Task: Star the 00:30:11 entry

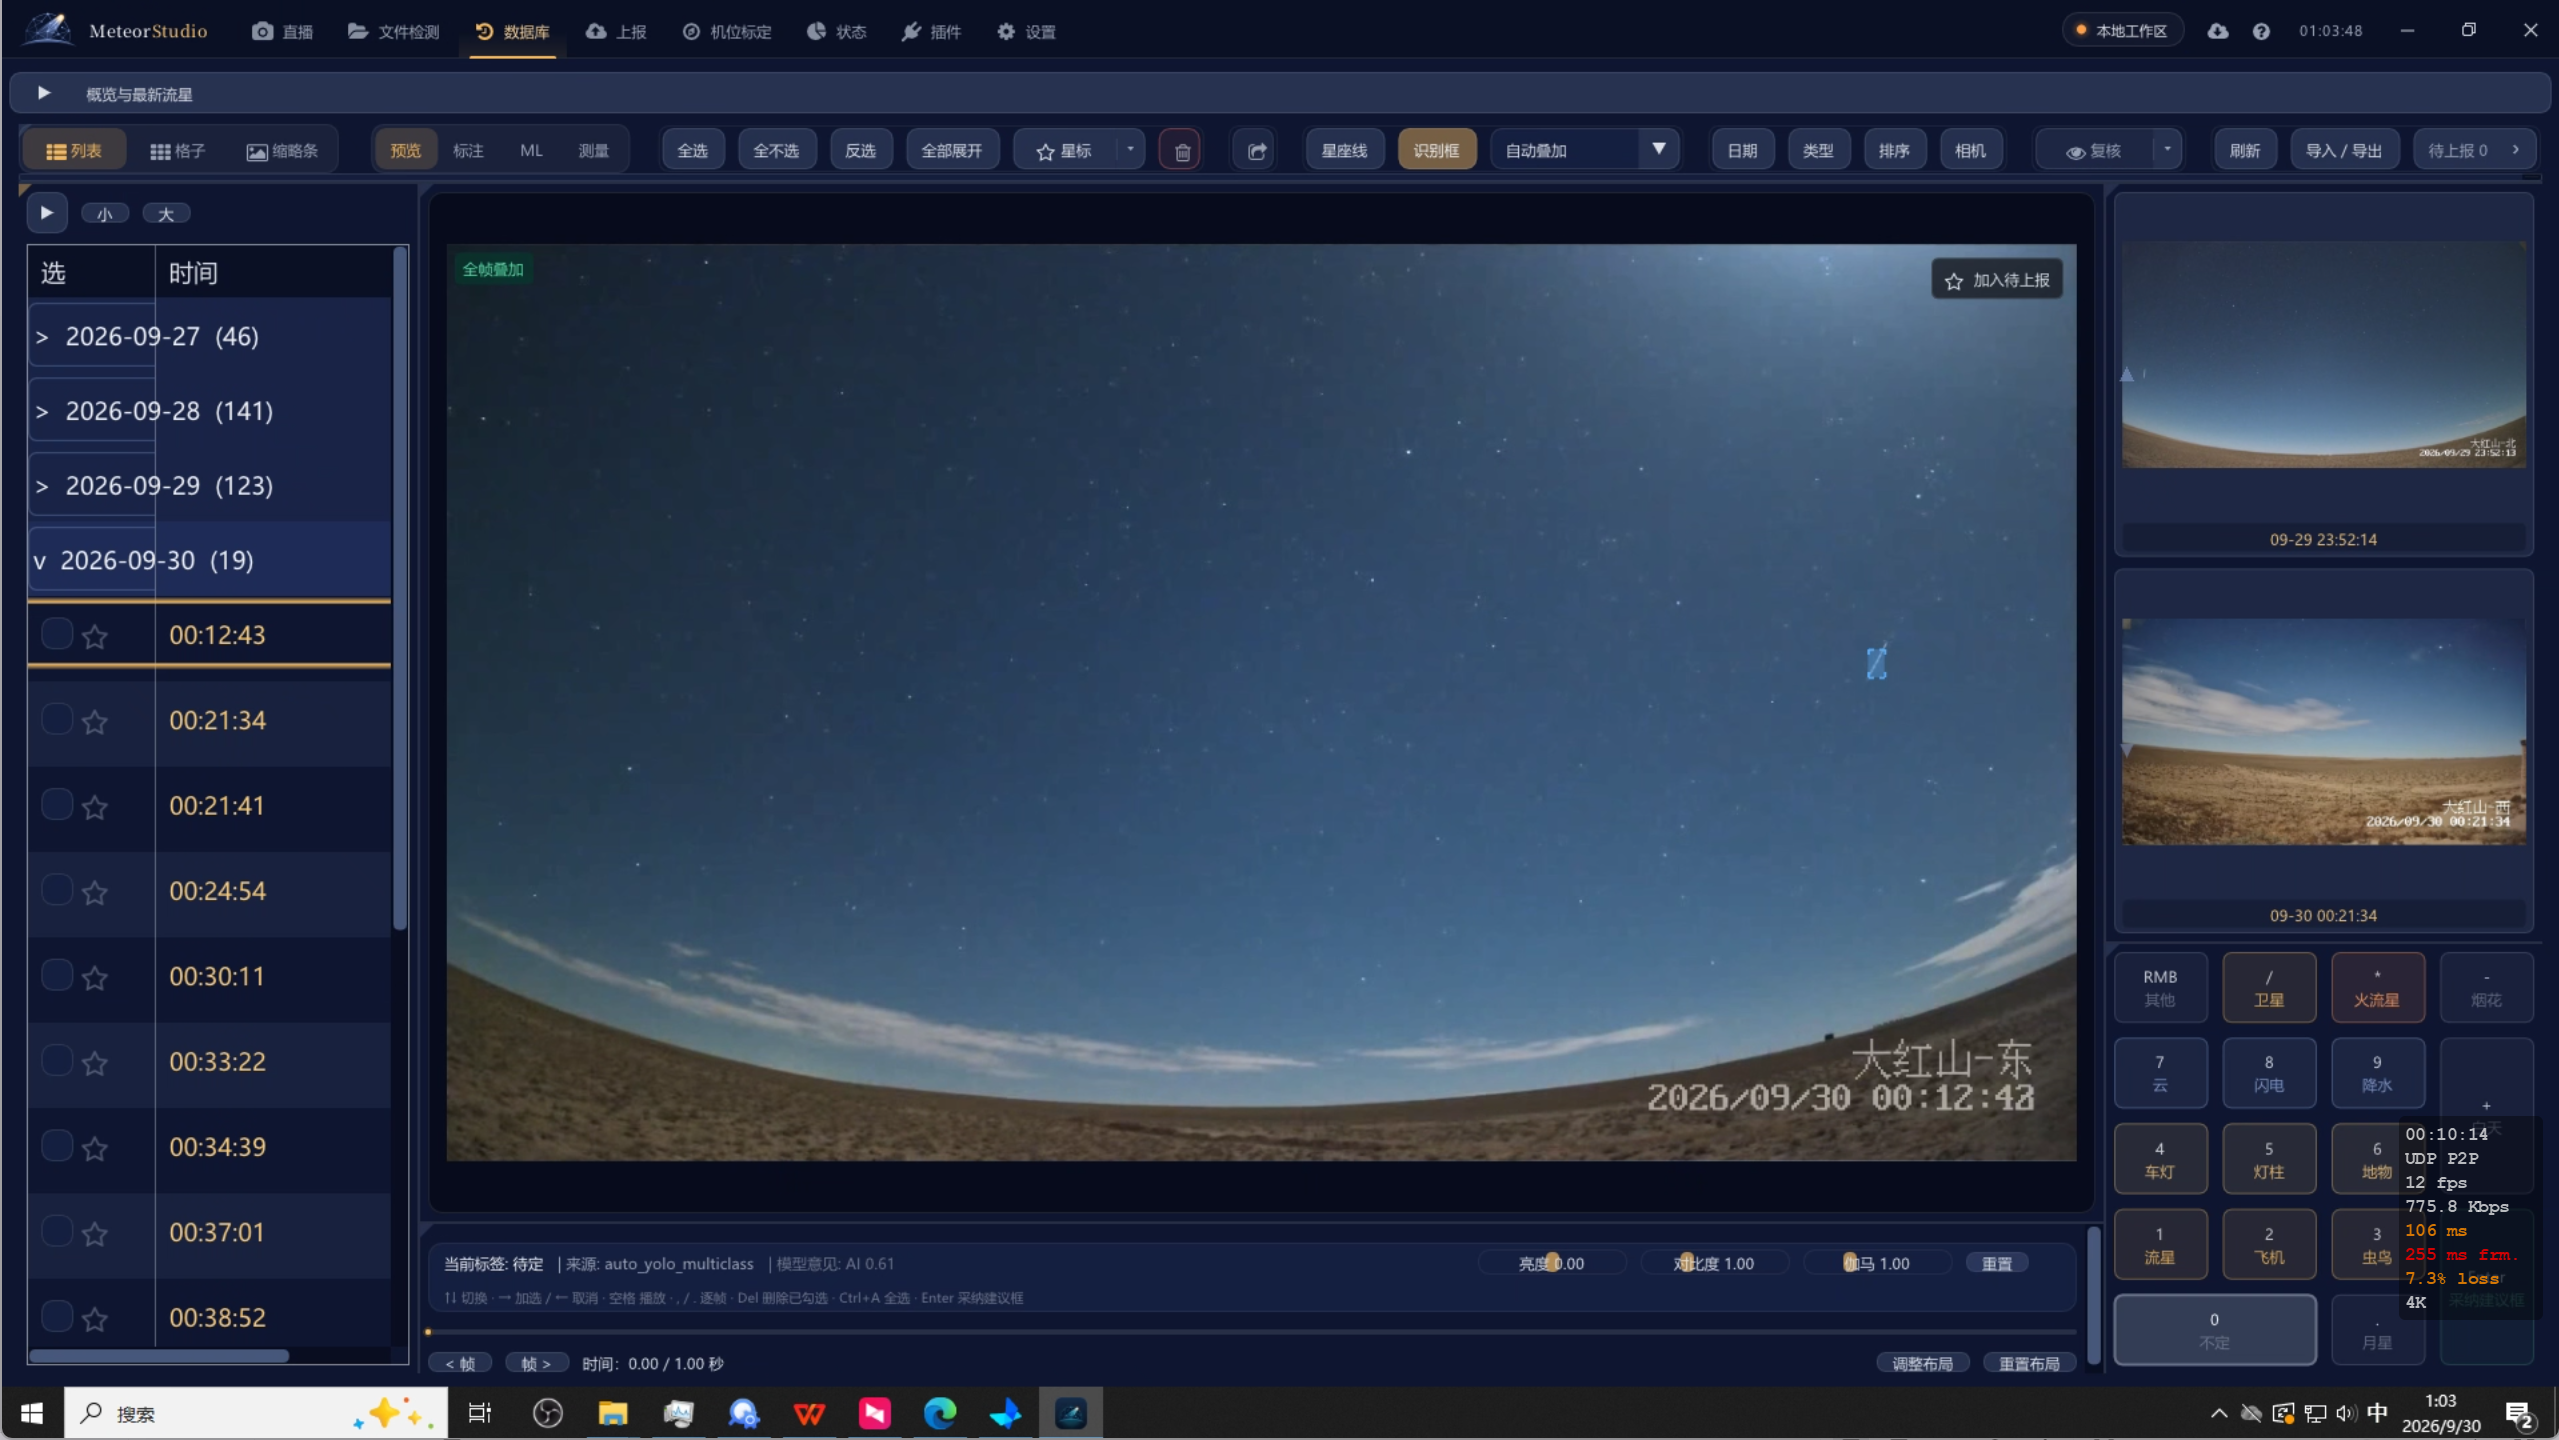Action: coord(95,977)
